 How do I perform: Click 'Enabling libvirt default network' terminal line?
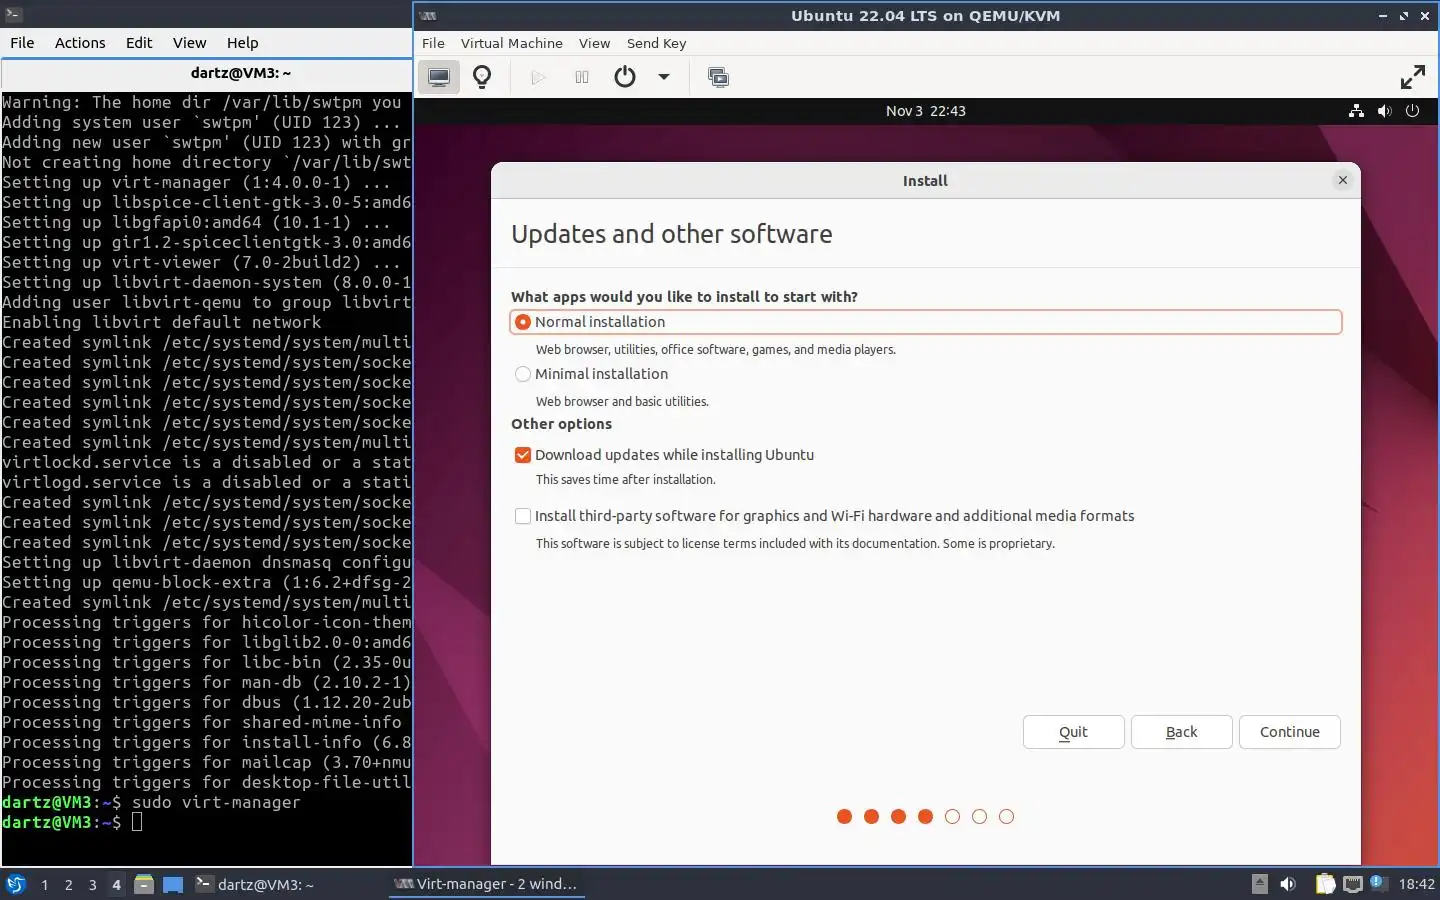(x=162, y=322)
